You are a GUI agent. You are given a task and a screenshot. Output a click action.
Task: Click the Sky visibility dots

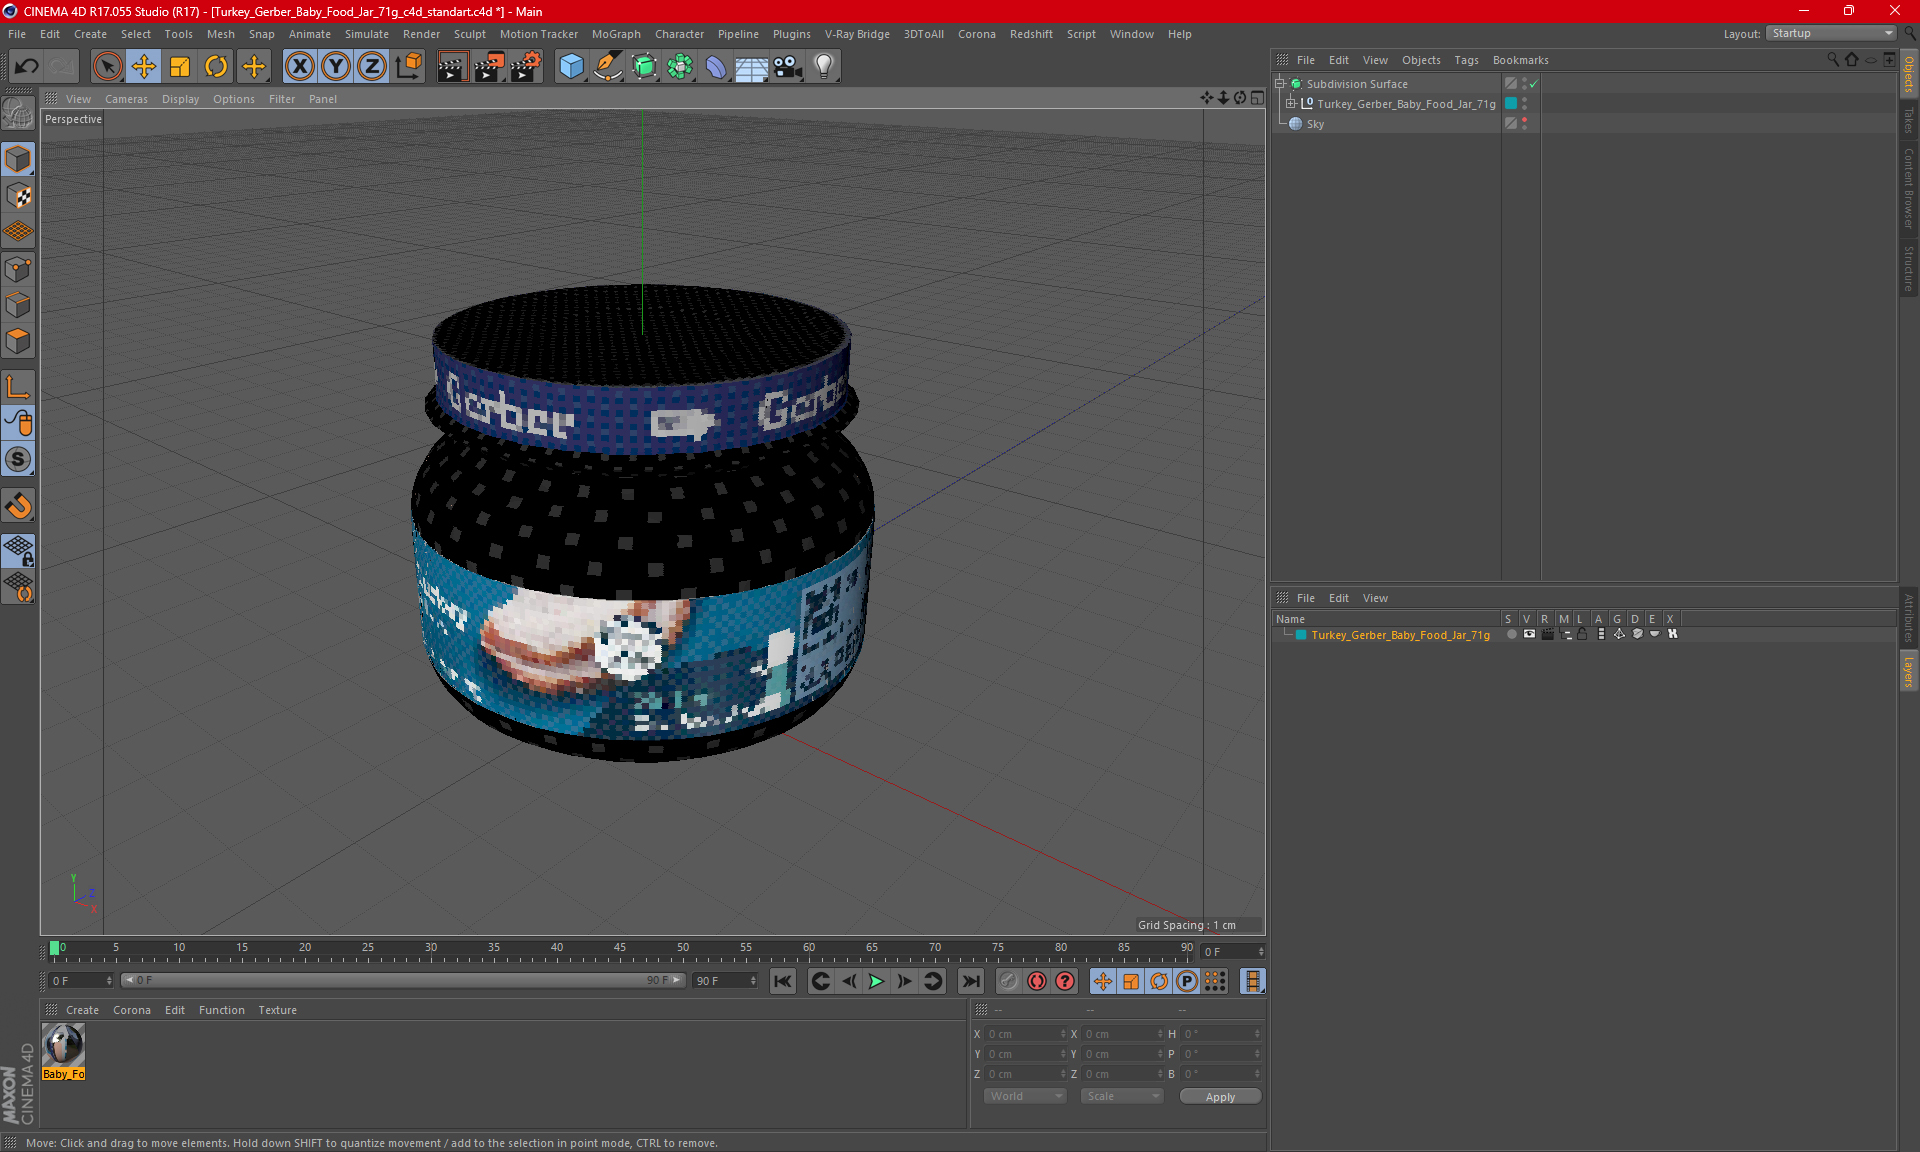click(1524, 124)
